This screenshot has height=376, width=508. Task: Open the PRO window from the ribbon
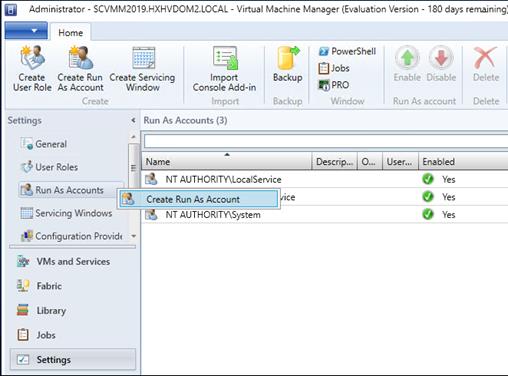[x=334, y=85]
